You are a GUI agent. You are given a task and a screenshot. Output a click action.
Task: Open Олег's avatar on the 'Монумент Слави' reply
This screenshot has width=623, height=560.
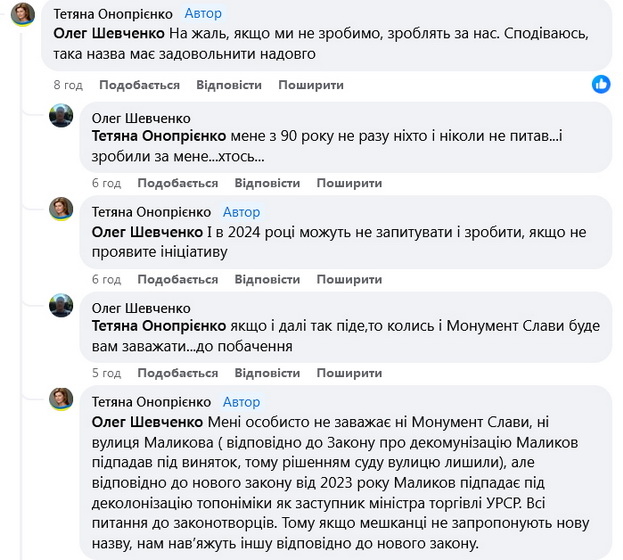tap(62, 306)
